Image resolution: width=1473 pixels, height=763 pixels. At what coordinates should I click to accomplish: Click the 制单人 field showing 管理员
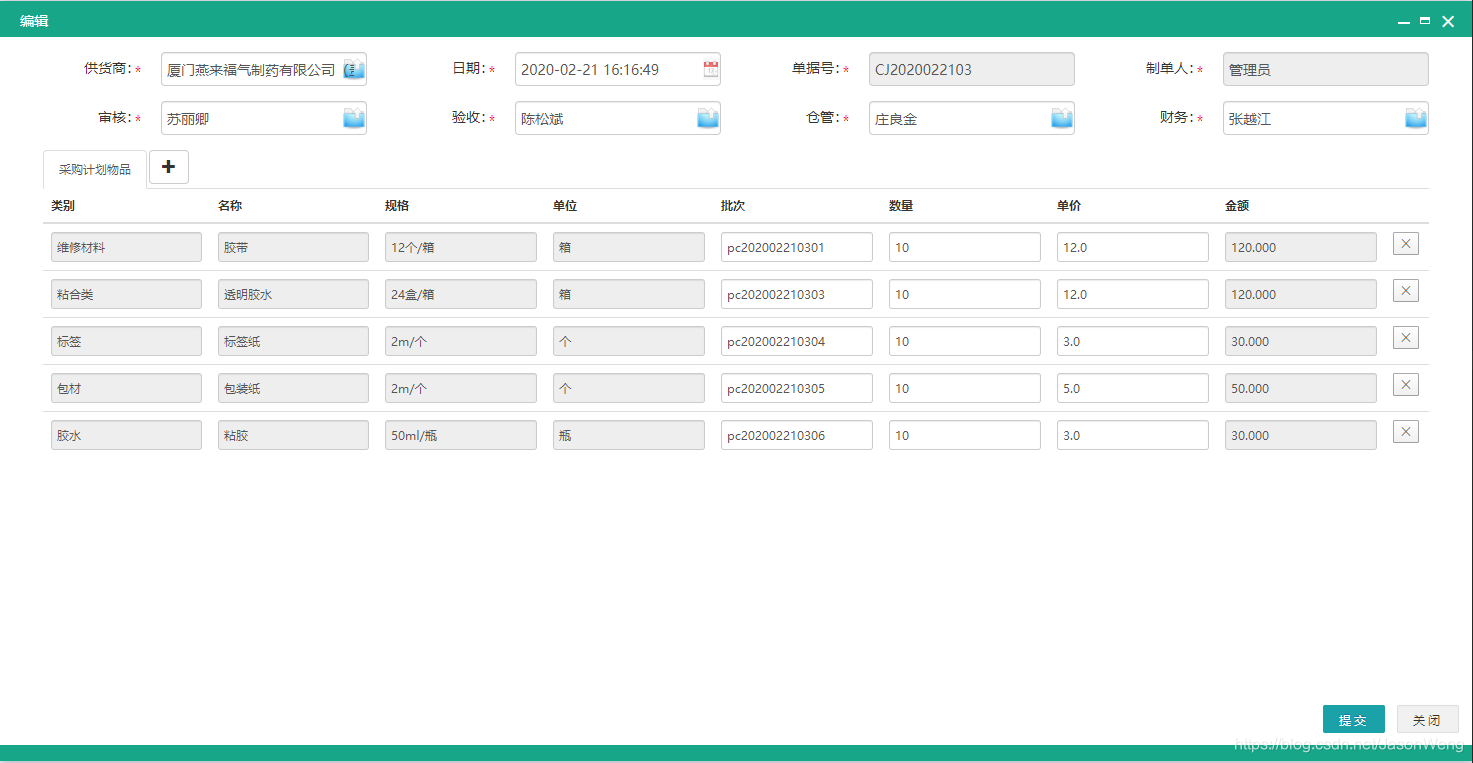coord(1326,70)
